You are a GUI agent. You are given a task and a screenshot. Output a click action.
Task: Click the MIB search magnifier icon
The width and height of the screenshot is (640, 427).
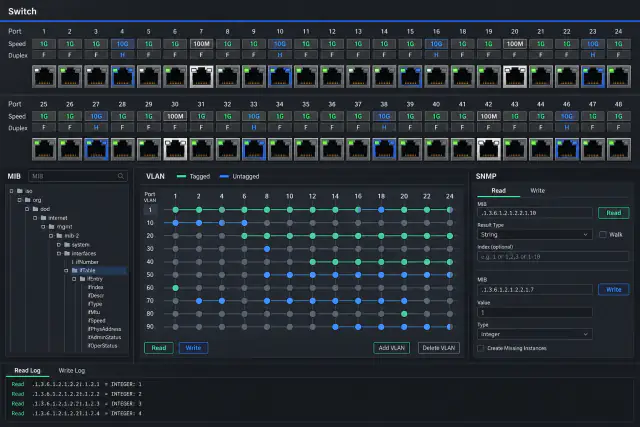(x=121, y=176)
